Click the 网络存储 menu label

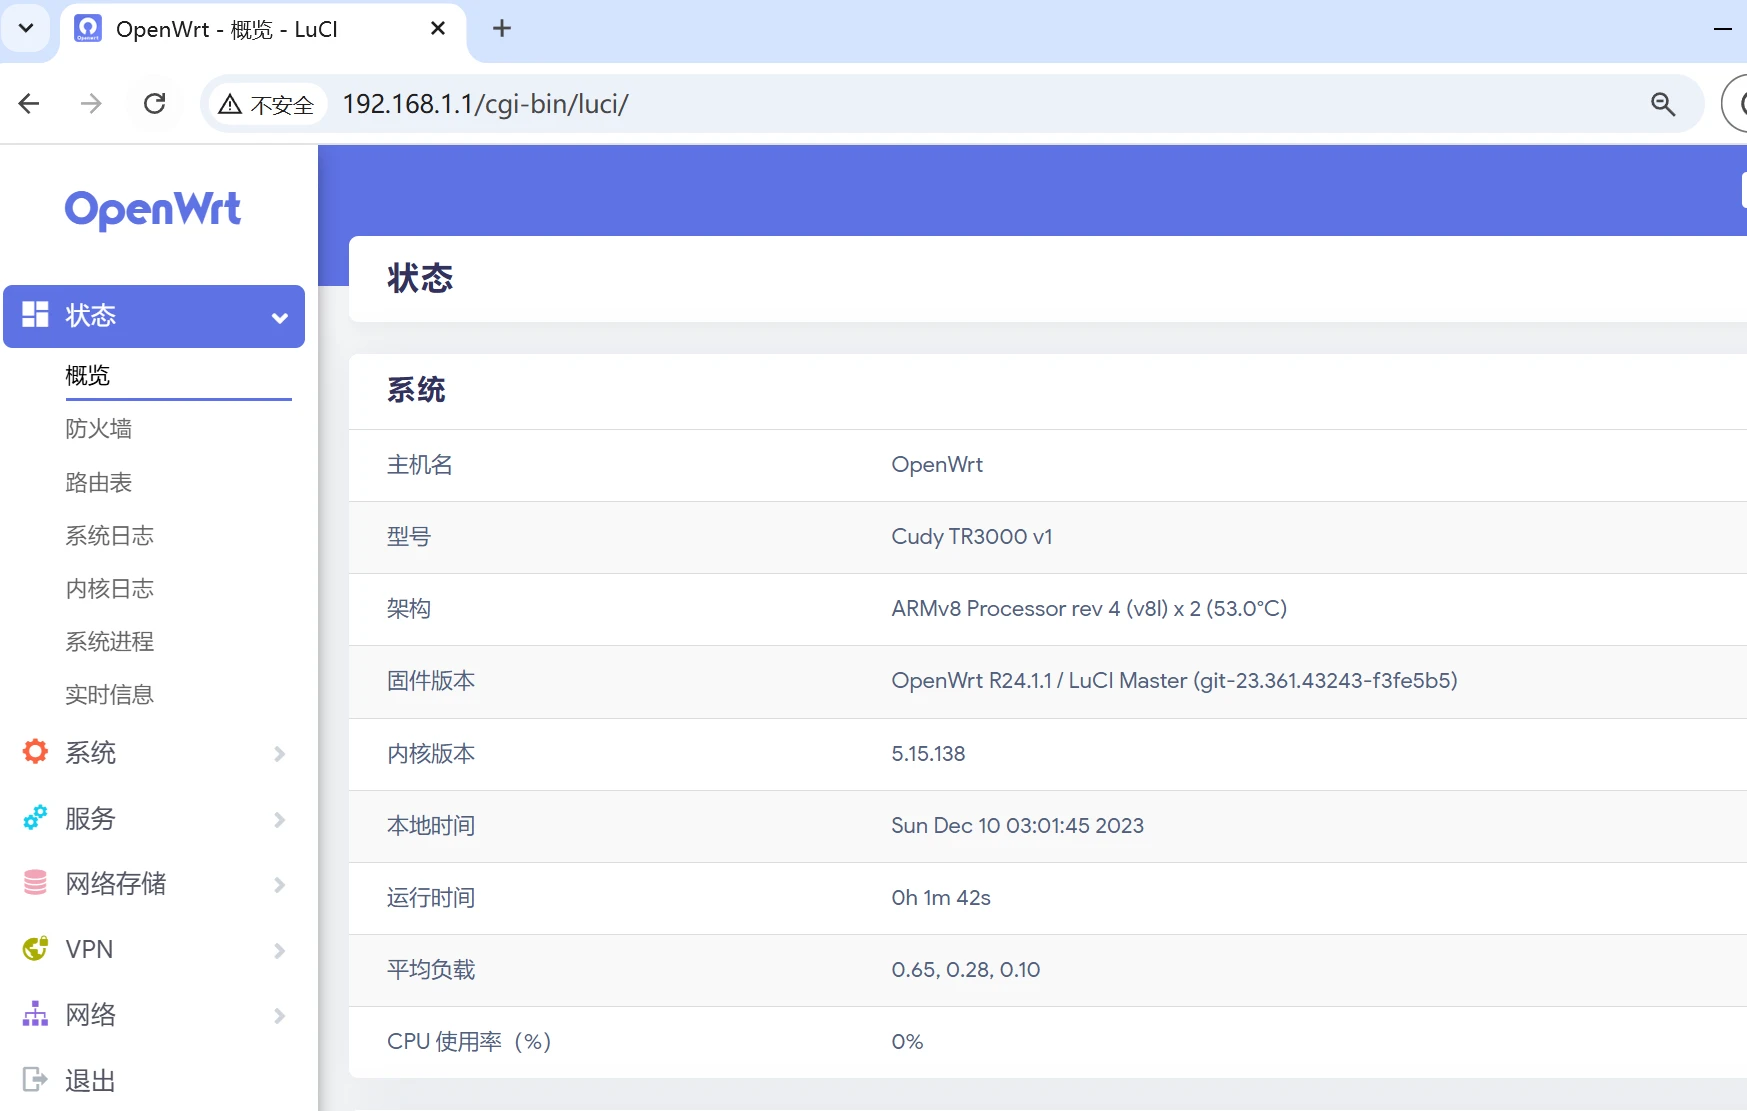click(116, 884)
